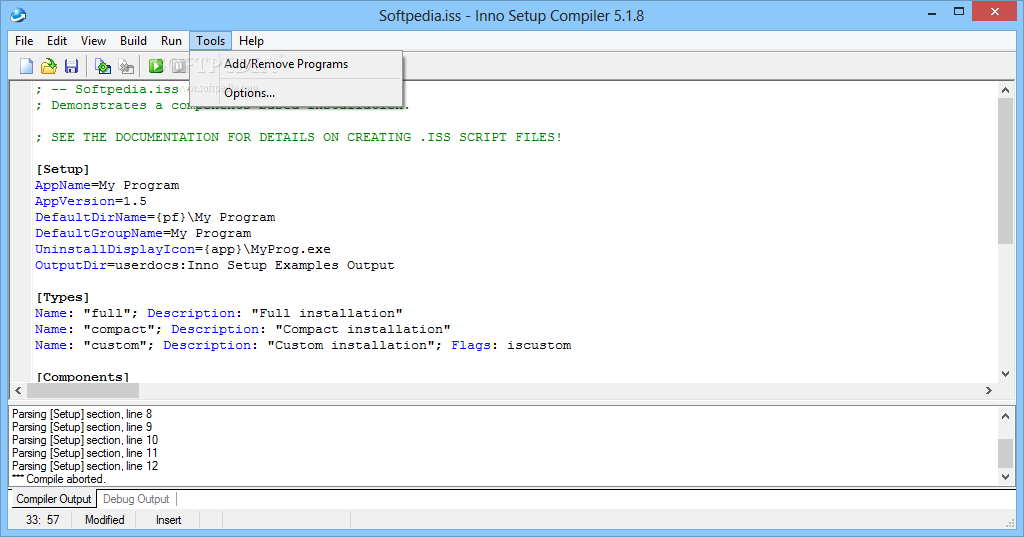Run the setup with green play icon
This screenshot has width=1024, height=537.
(x=155, y=66)
